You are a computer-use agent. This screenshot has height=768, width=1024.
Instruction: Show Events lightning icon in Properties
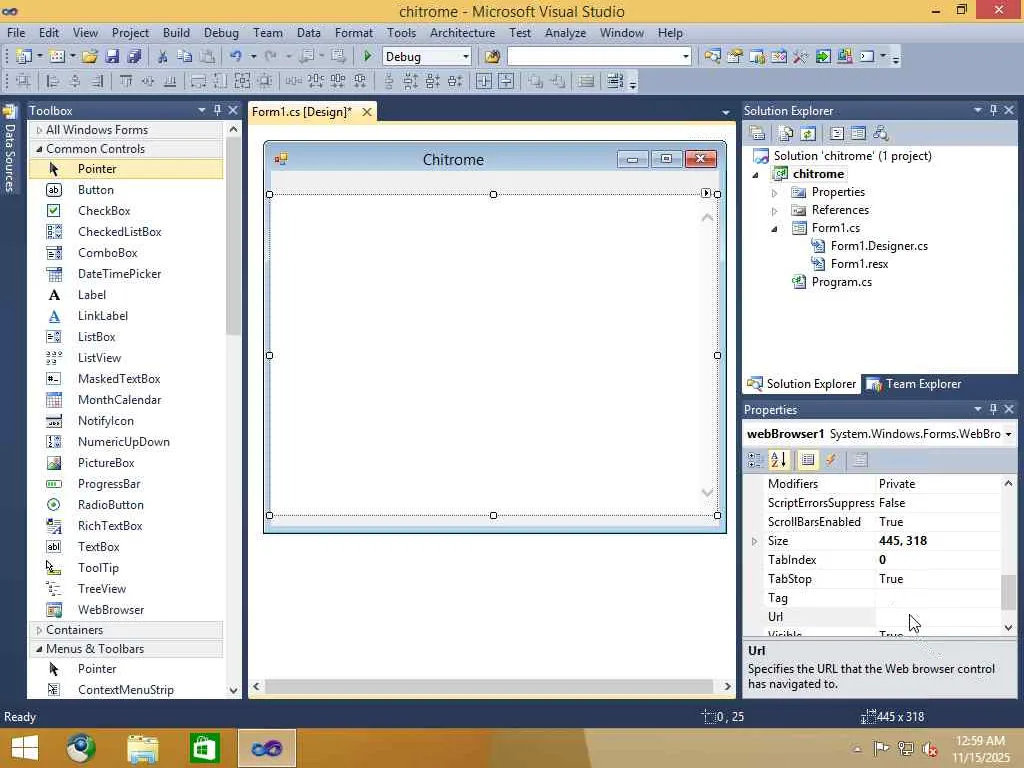pyautogui.click(x=831, y=460)
